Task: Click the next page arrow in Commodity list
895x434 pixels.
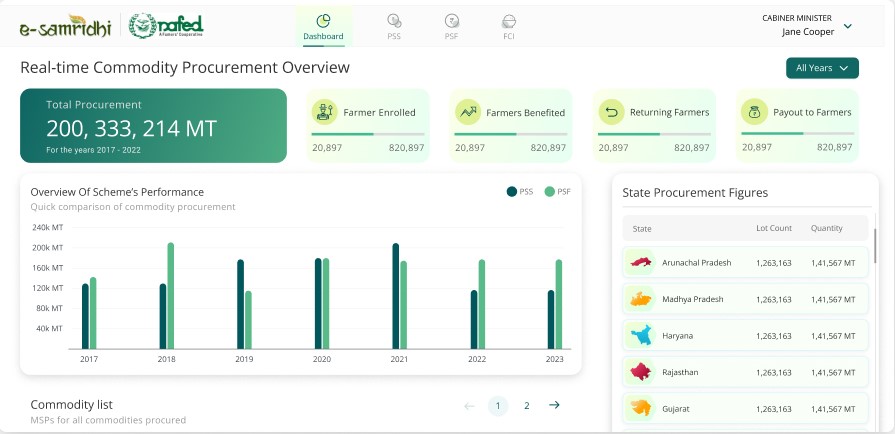Action: click(554, 406)
